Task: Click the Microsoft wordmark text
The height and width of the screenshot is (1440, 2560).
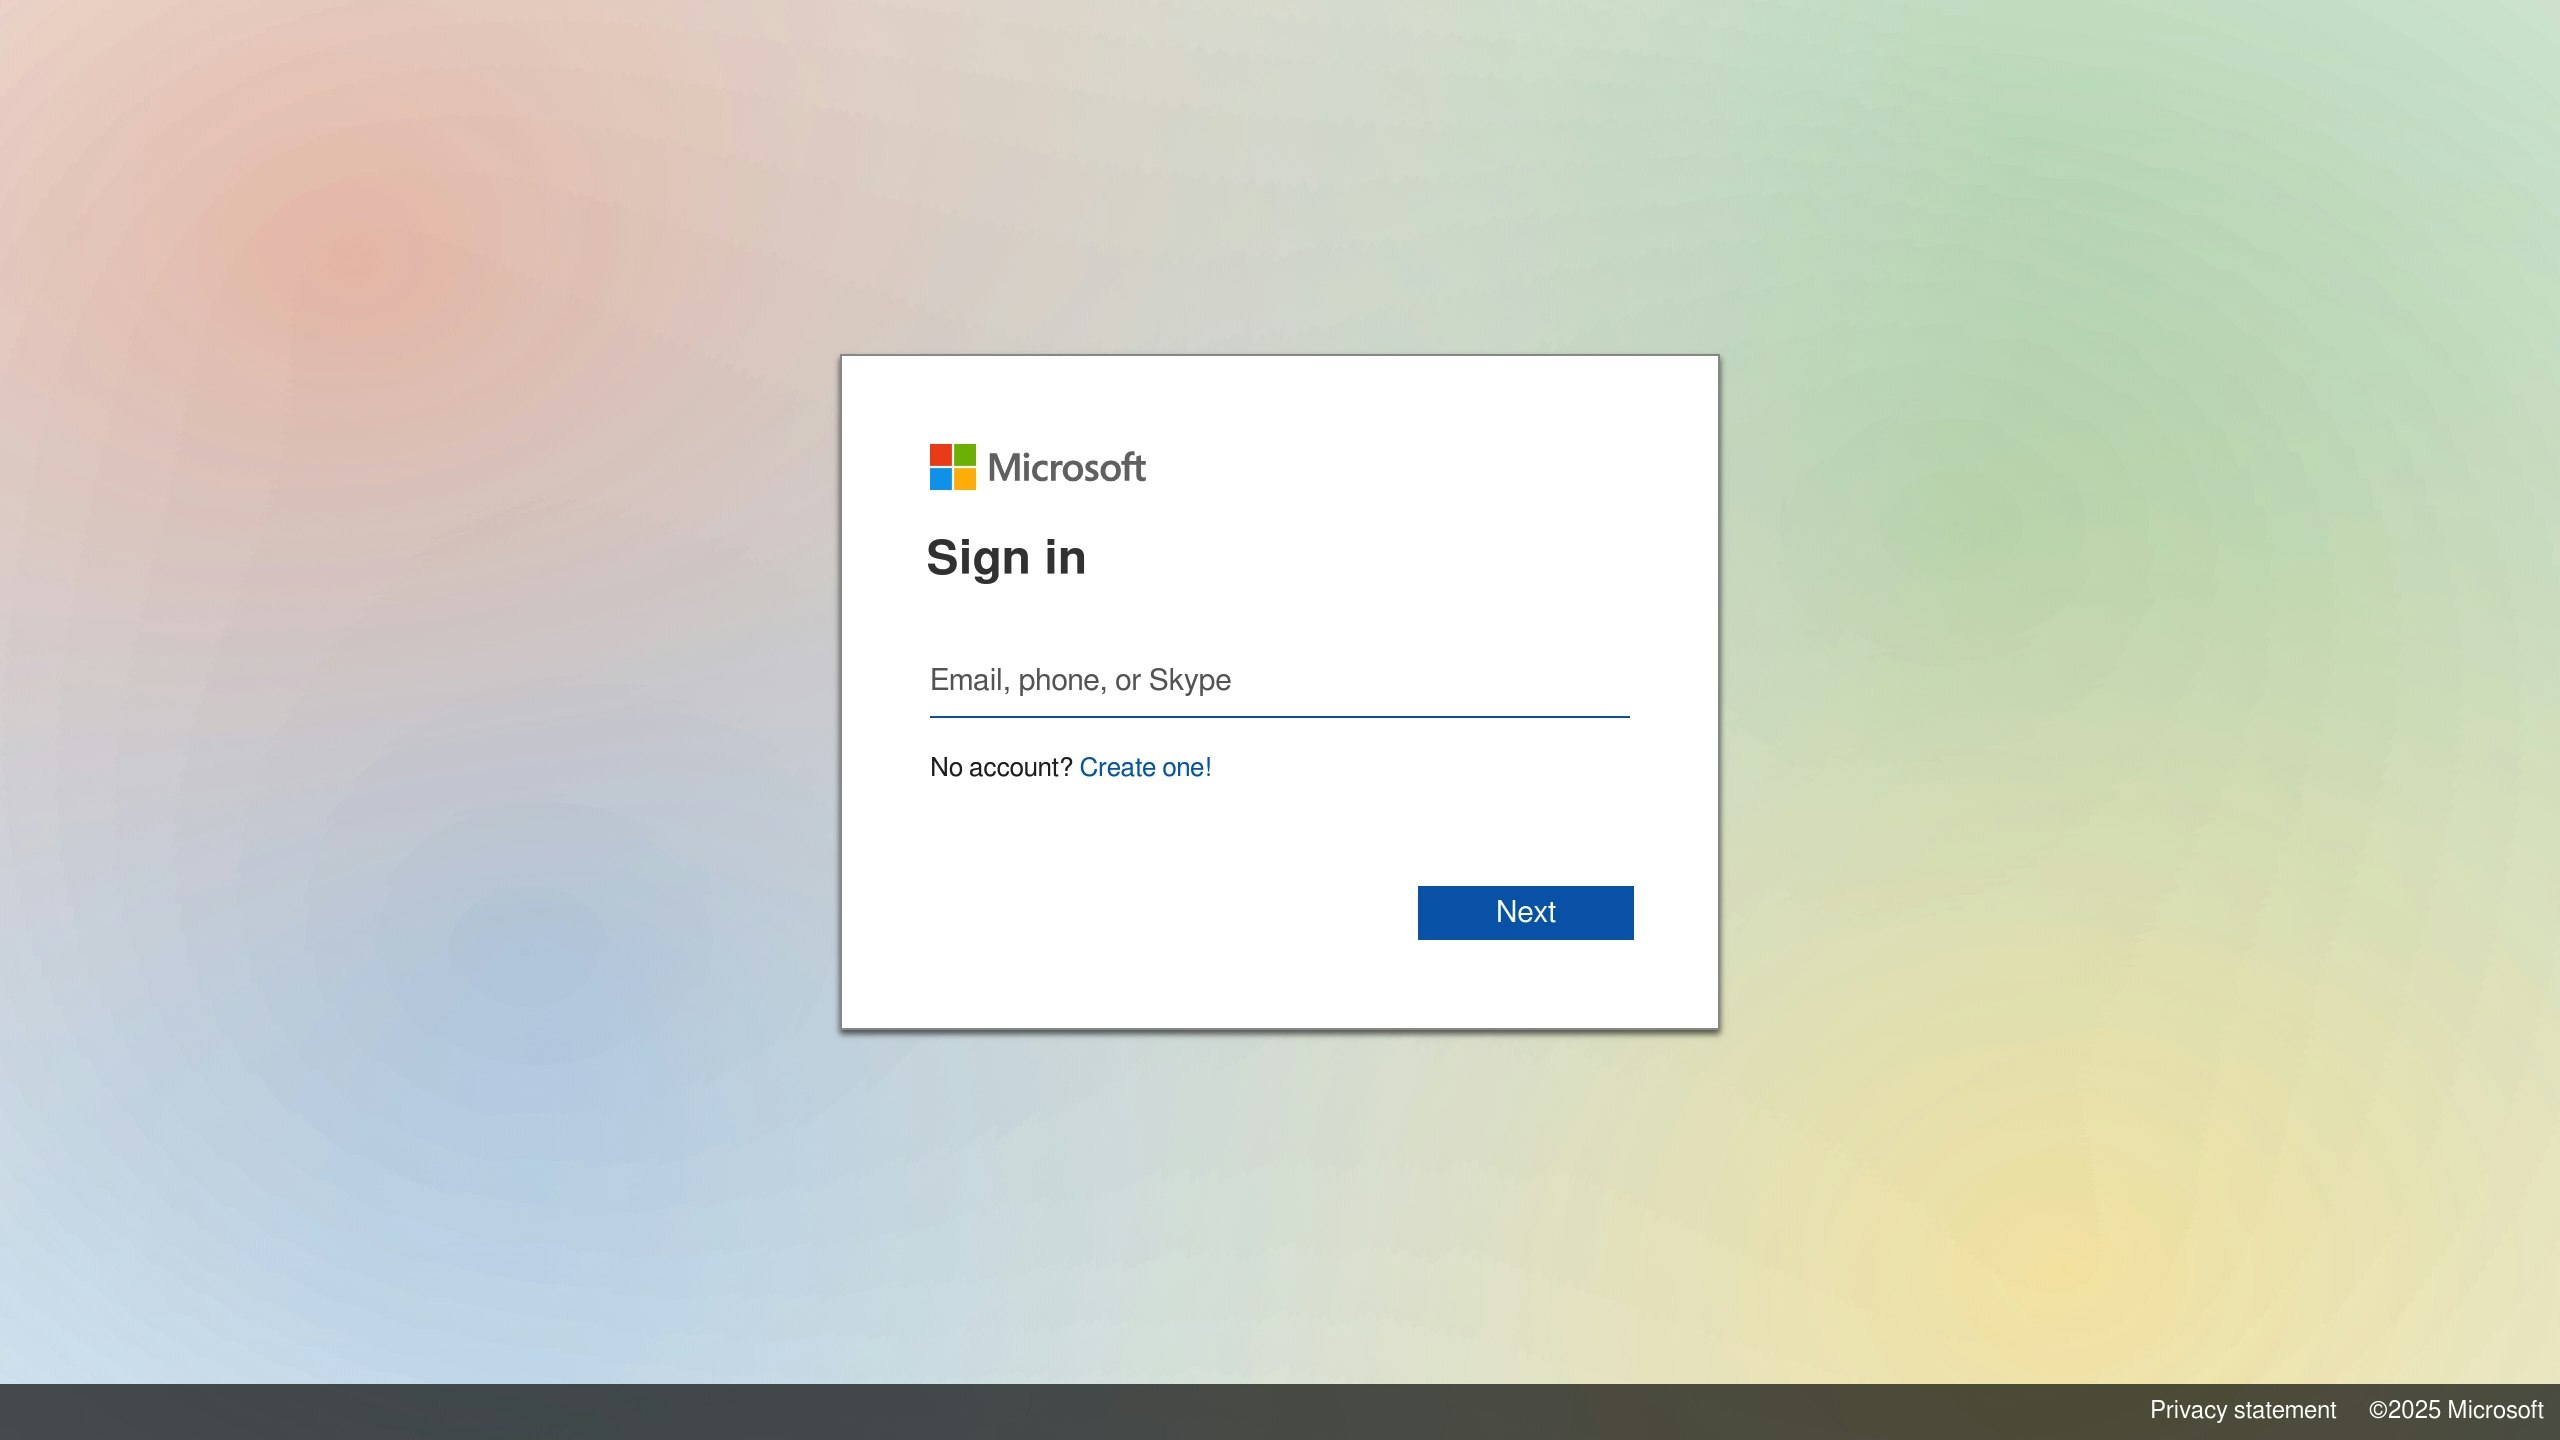Action: tap(1067, 467)
